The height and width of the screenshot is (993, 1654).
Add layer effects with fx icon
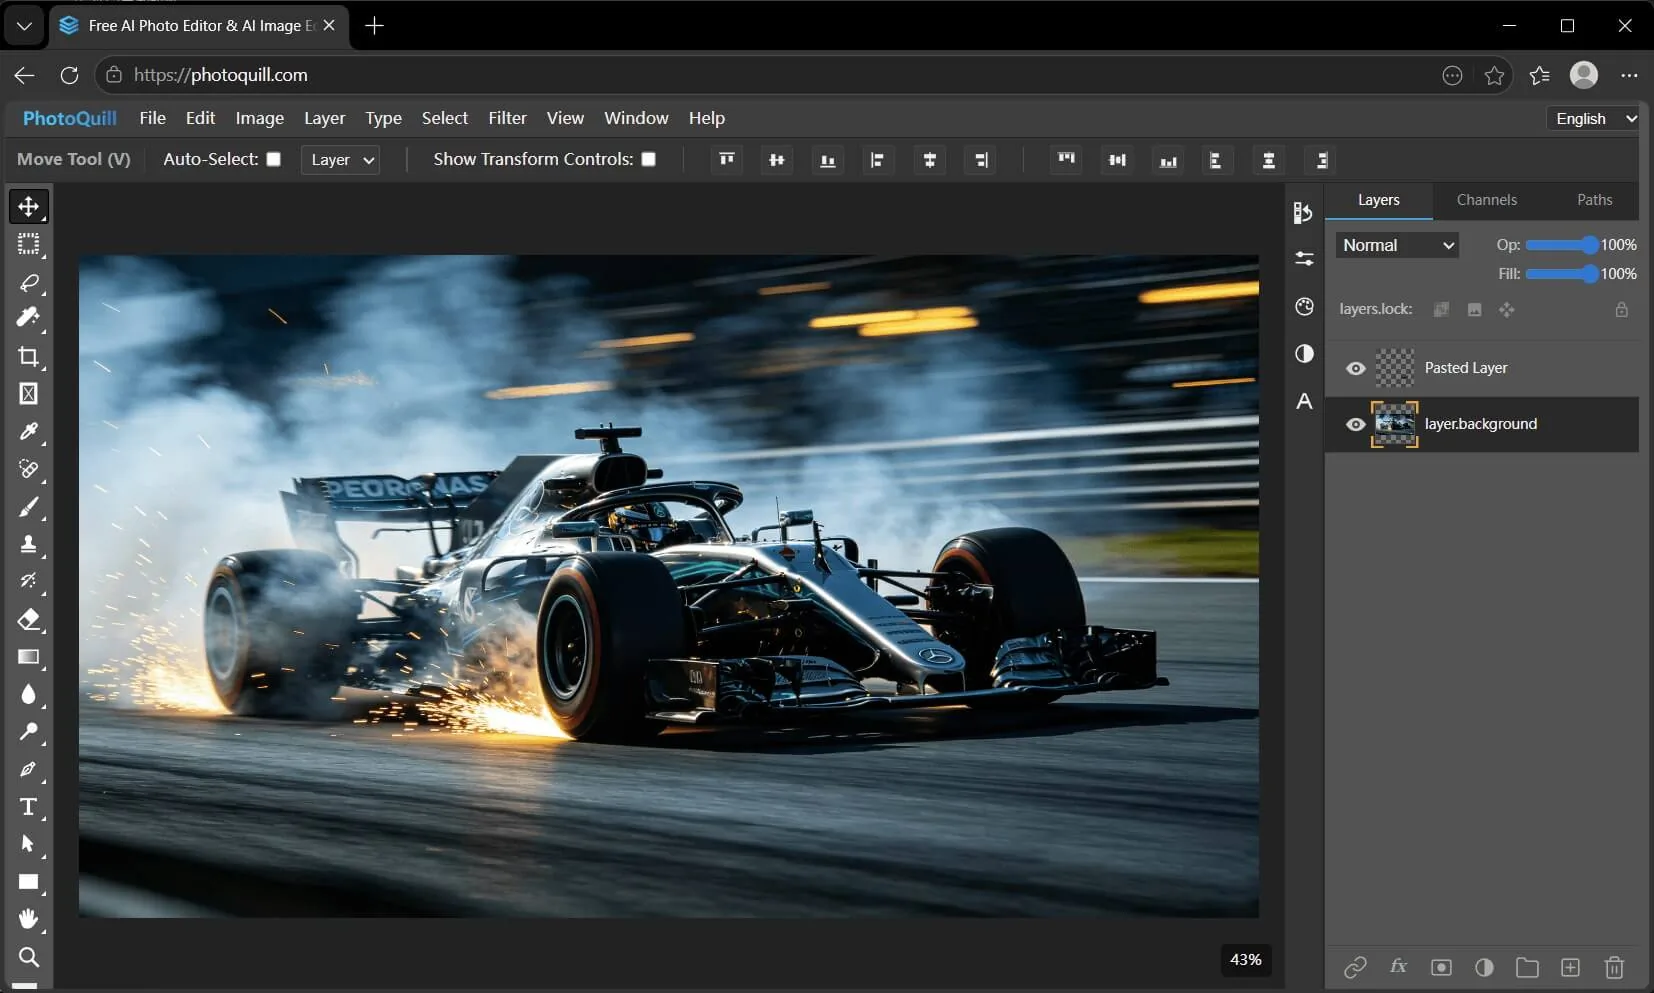pos(1398,966)
